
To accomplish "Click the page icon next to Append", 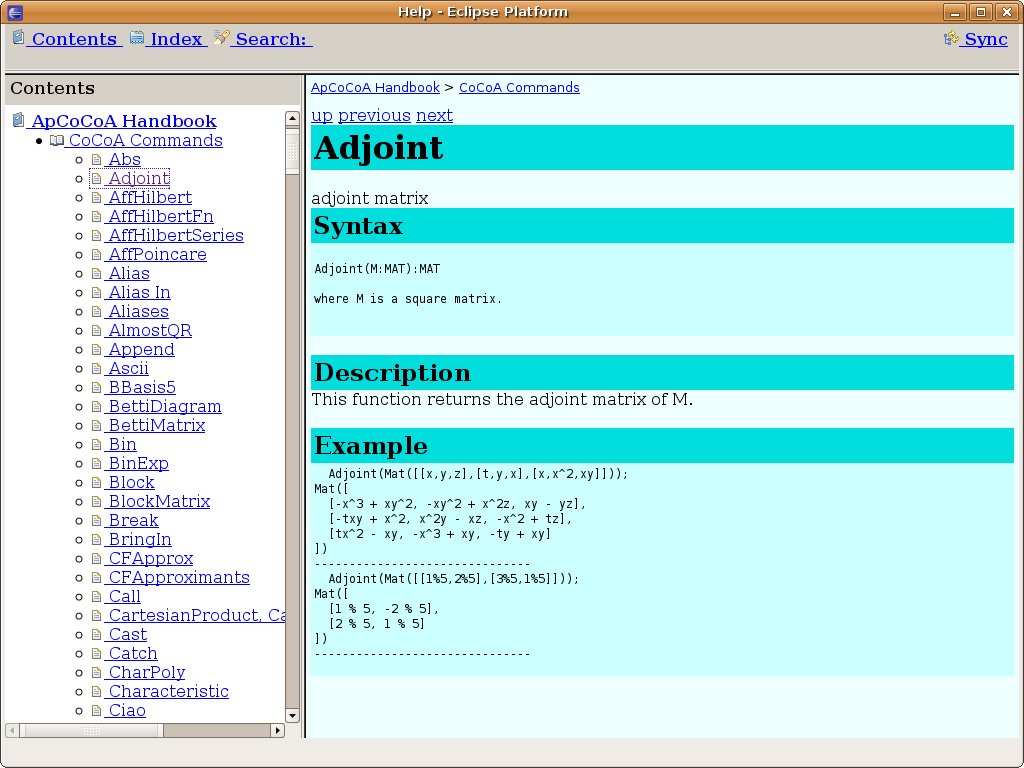I will (x=97, y=349).
